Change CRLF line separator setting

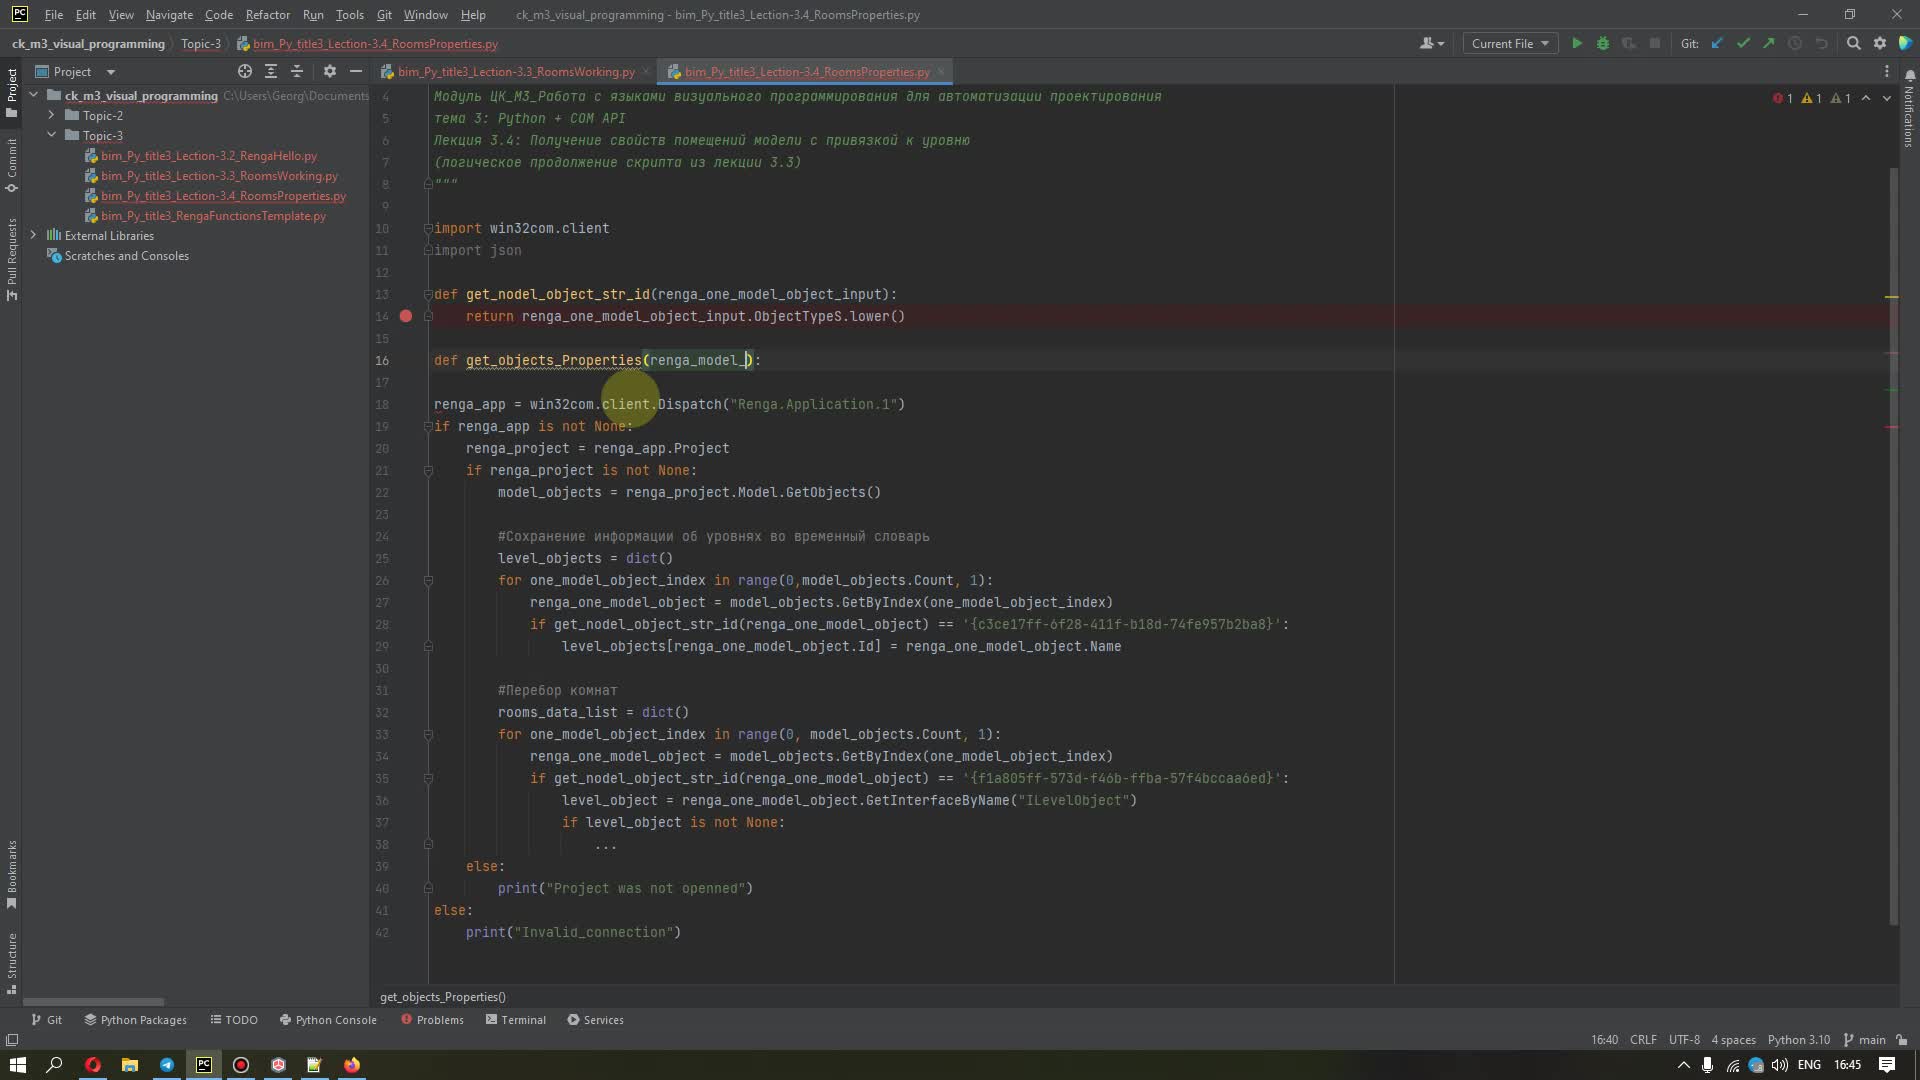(1643, 1040)
